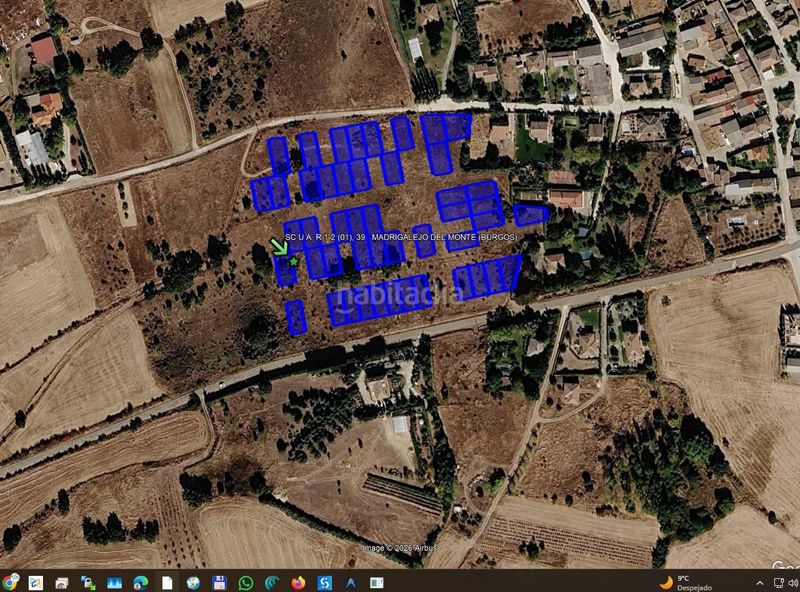800x592 pixels.
Task: Click the teal swirl application icon
Action: 272,583
